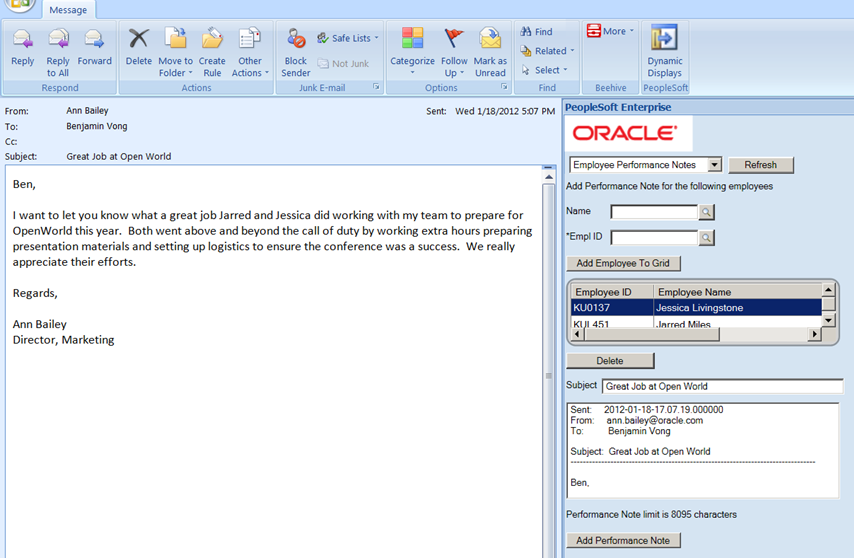Click the Empl ID lookup magnifier icon
Image resolution: width=854 pixels, height=559 pixels.
pos(706,238)
